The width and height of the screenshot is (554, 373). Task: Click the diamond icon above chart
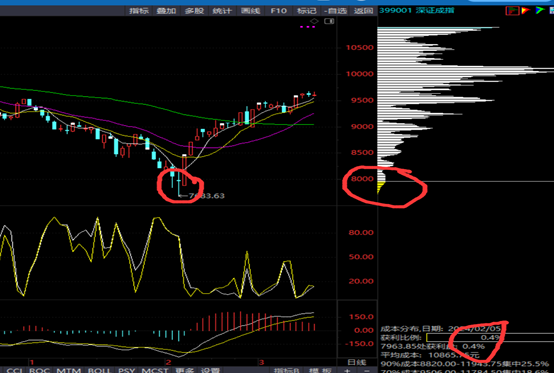coord(314,21)
